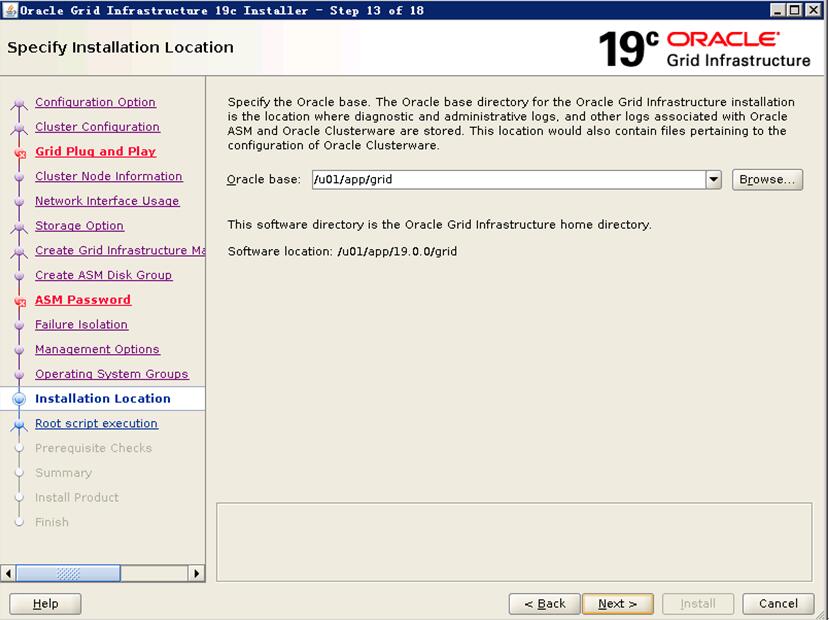Go Back to the previous step

545,604
